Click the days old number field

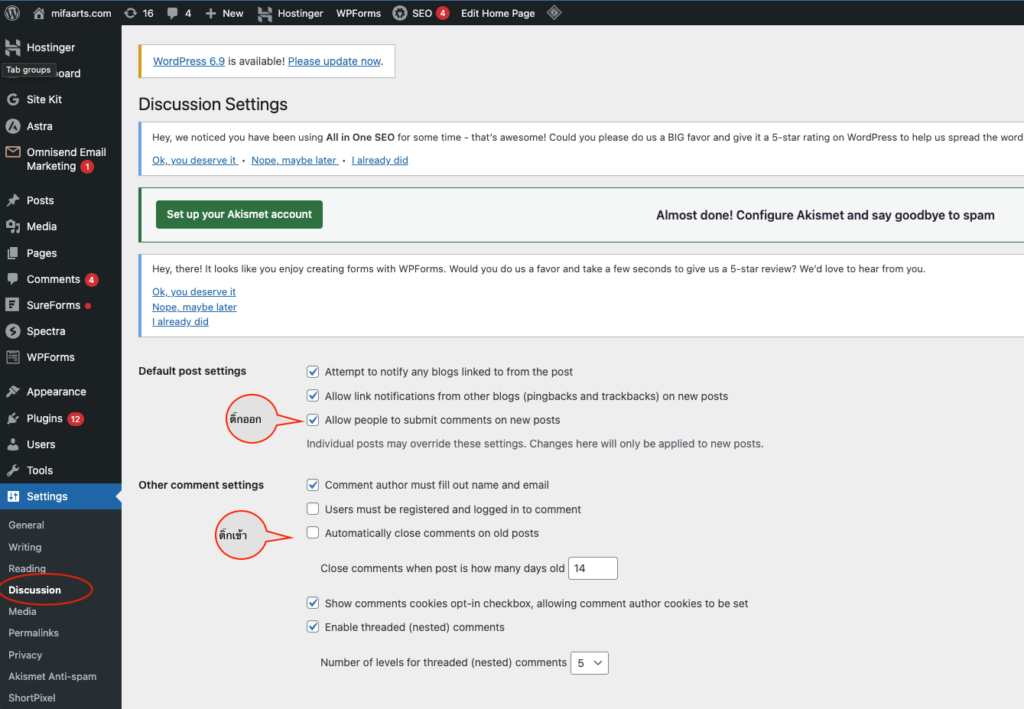[592, 568]
